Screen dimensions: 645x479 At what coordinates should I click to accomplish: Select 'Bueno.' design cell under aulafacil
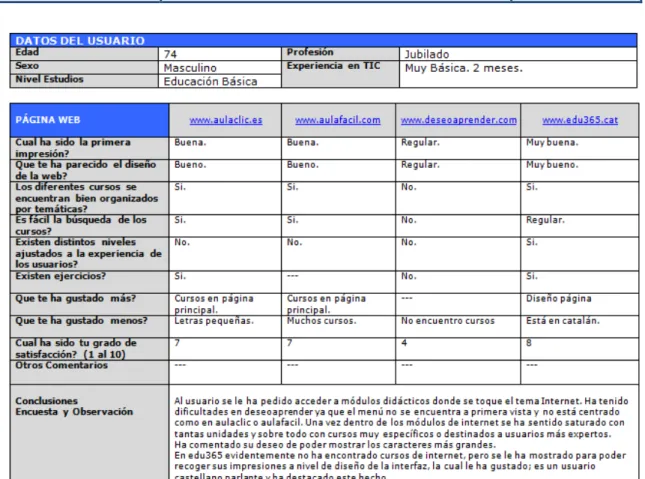tap(302, 165)
